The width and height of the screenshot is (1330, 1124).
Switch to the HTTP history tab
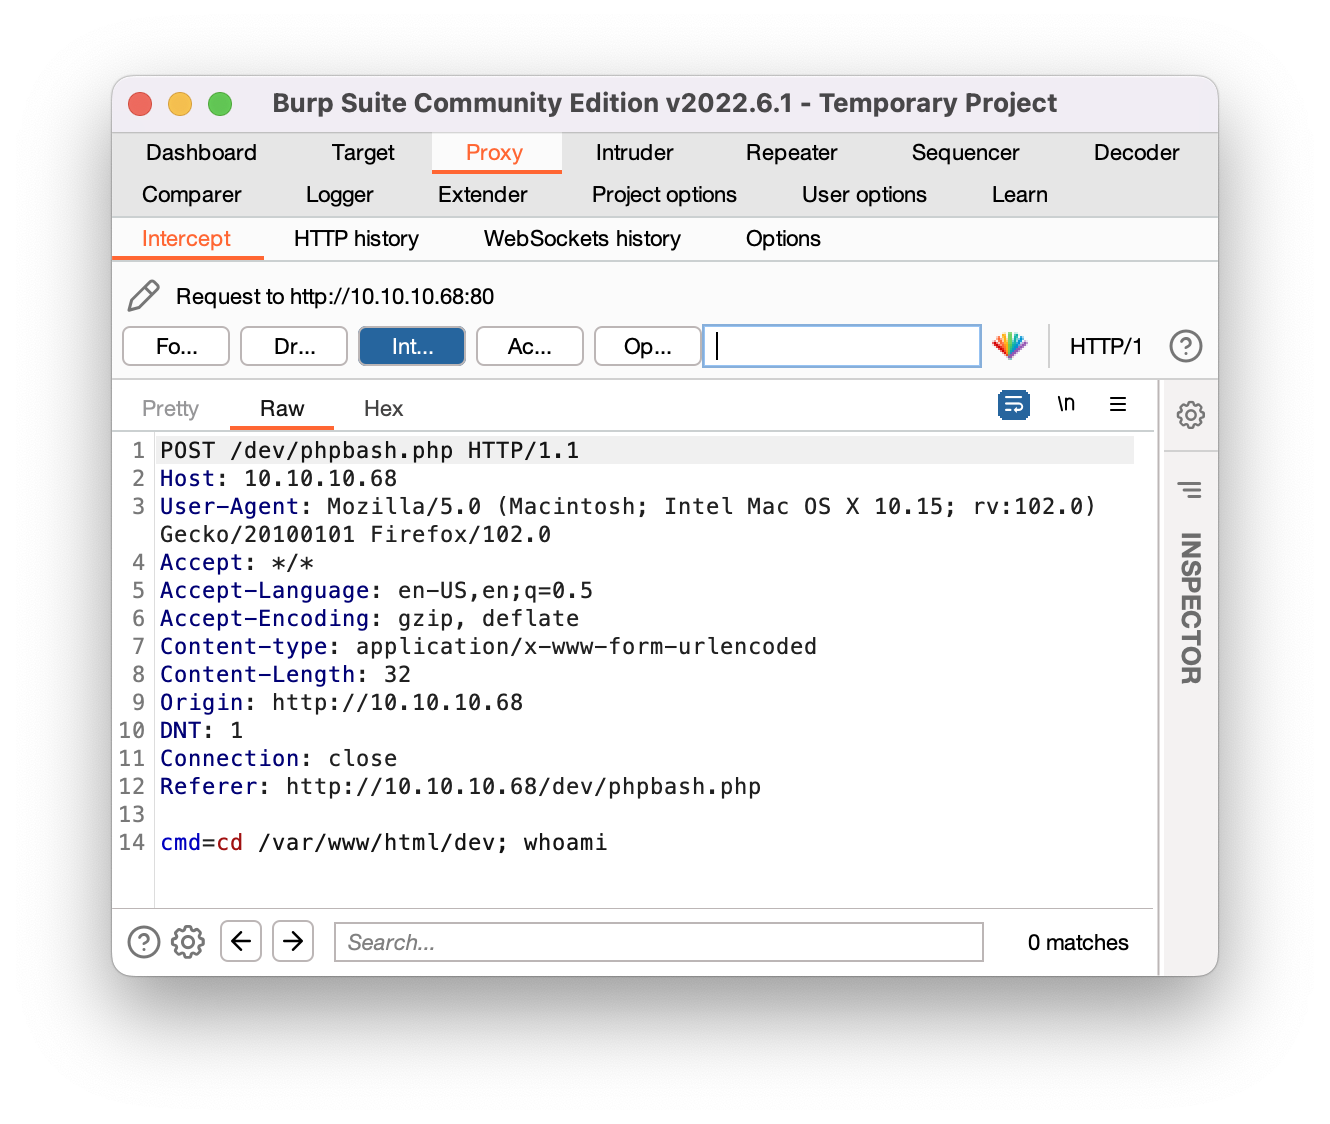coord(356,239)
